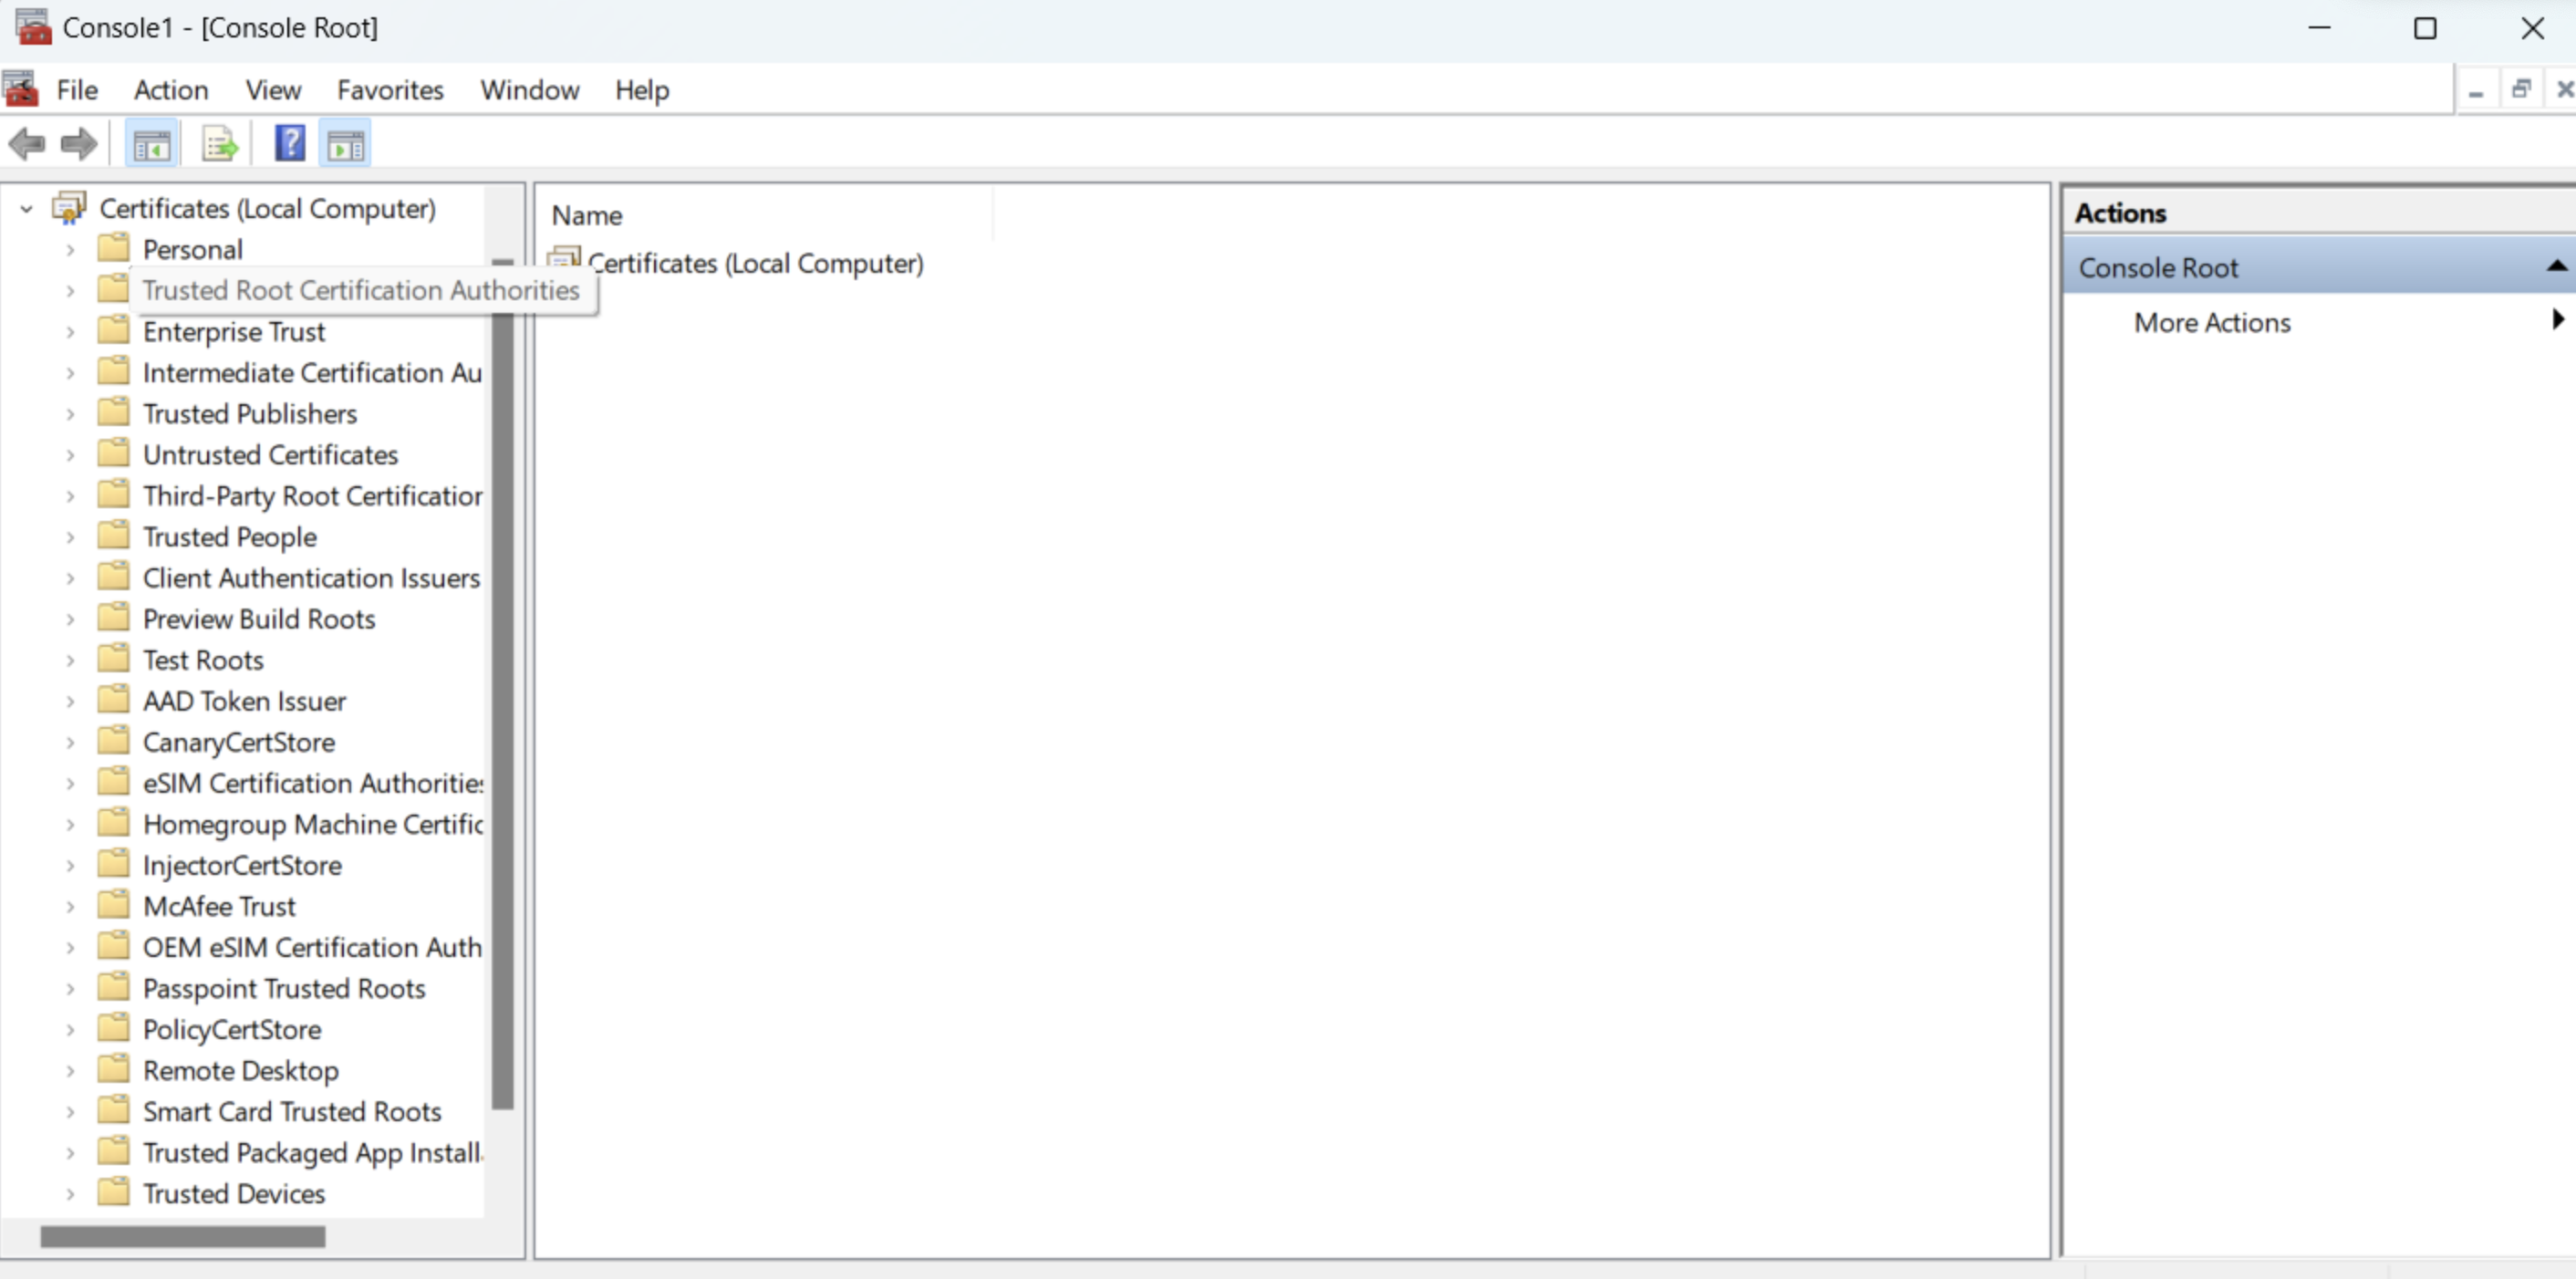
Task: Click the Remote Desktop folder icon
Action: (x=114, y=1069)
